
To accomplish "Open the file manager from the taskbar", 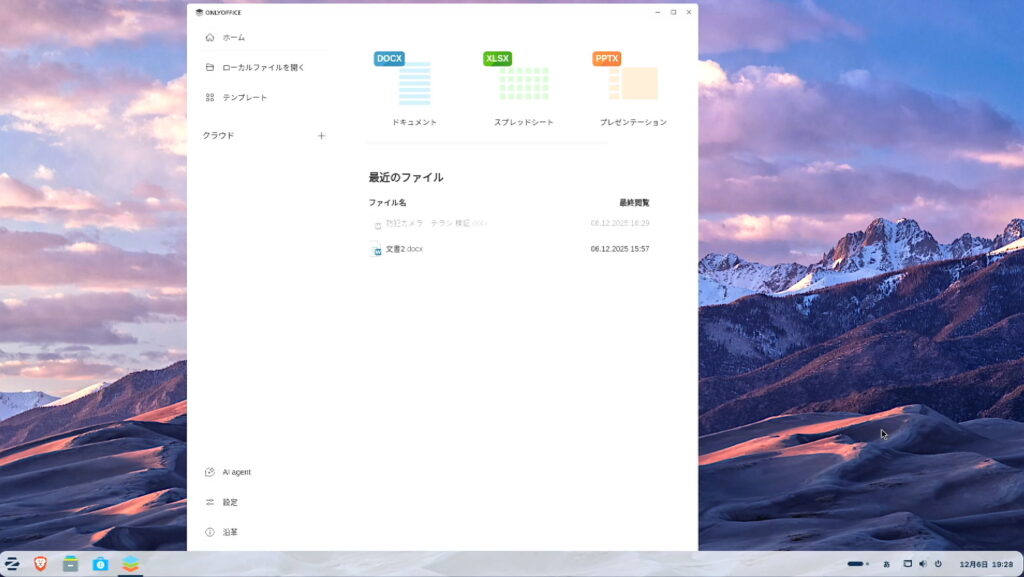I will tap(70, 564).
